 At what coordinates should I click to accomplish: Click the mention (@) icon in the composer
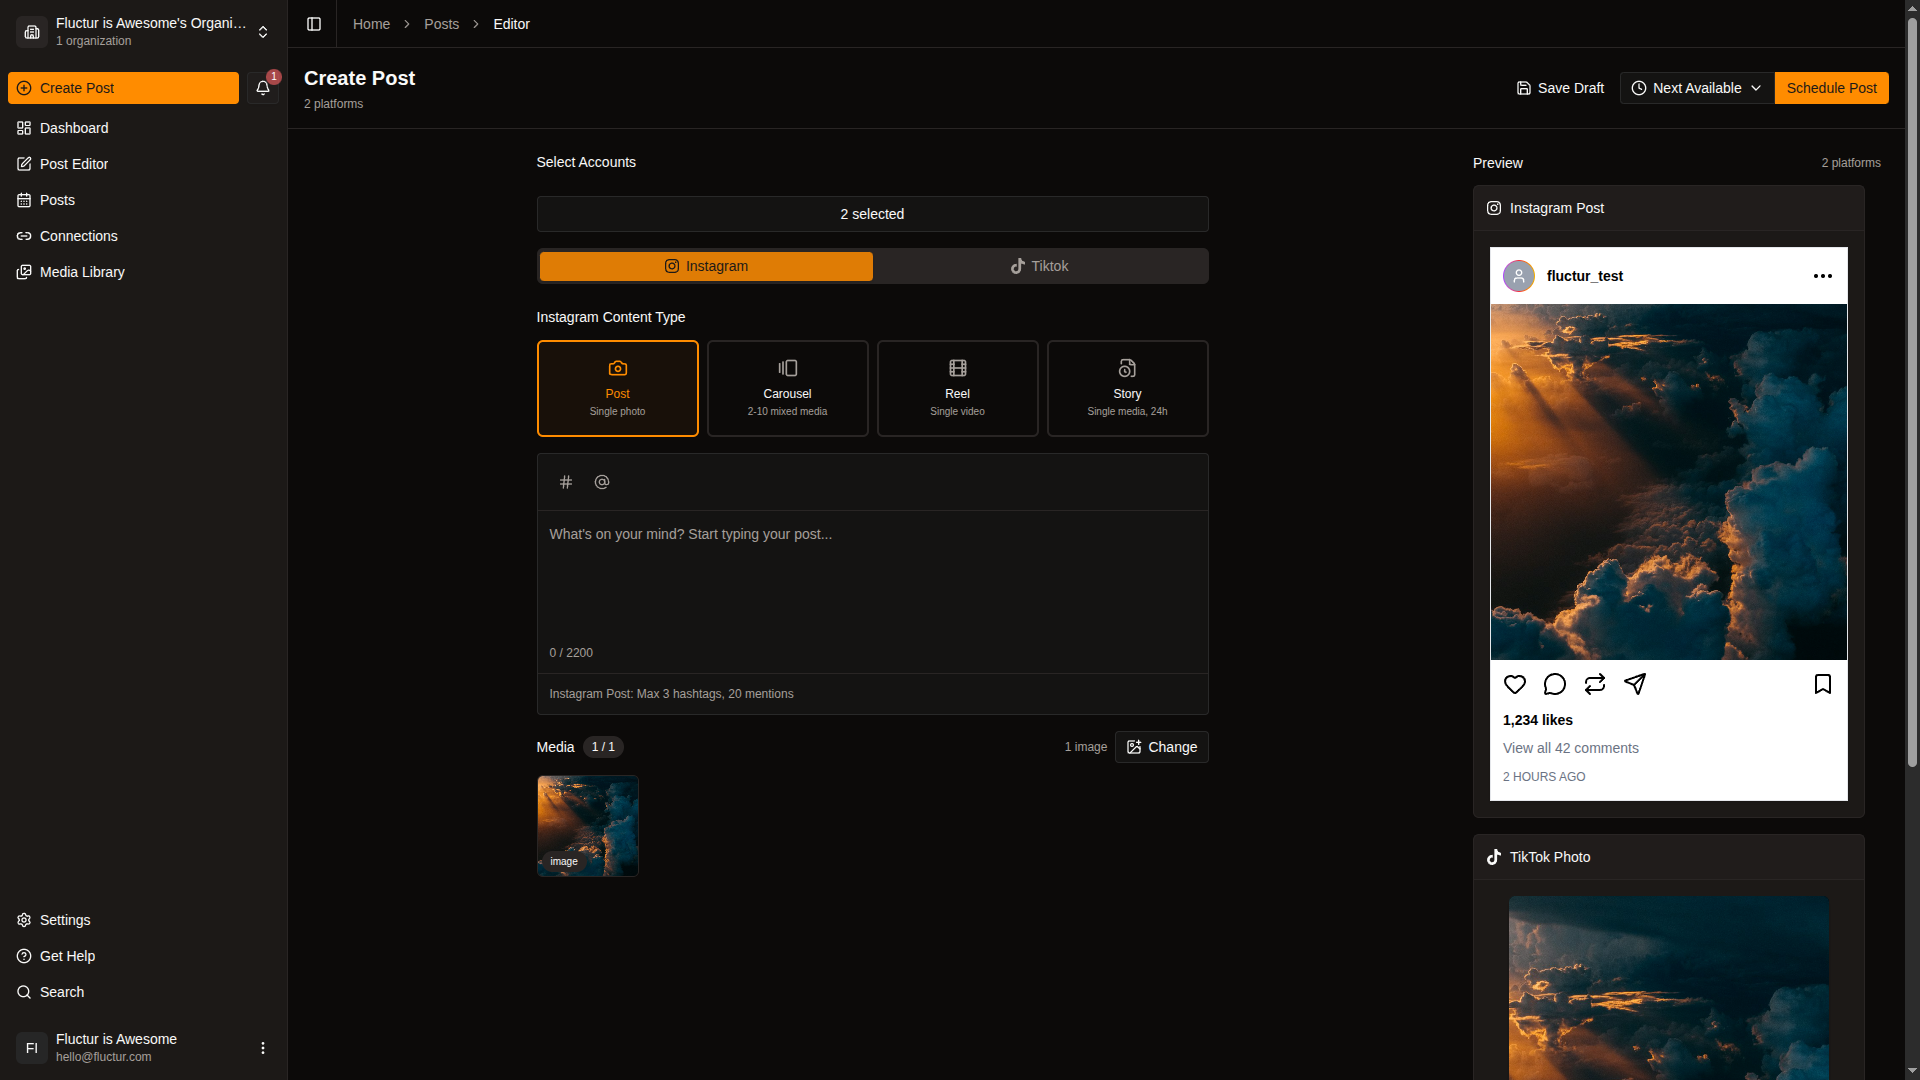601,482
